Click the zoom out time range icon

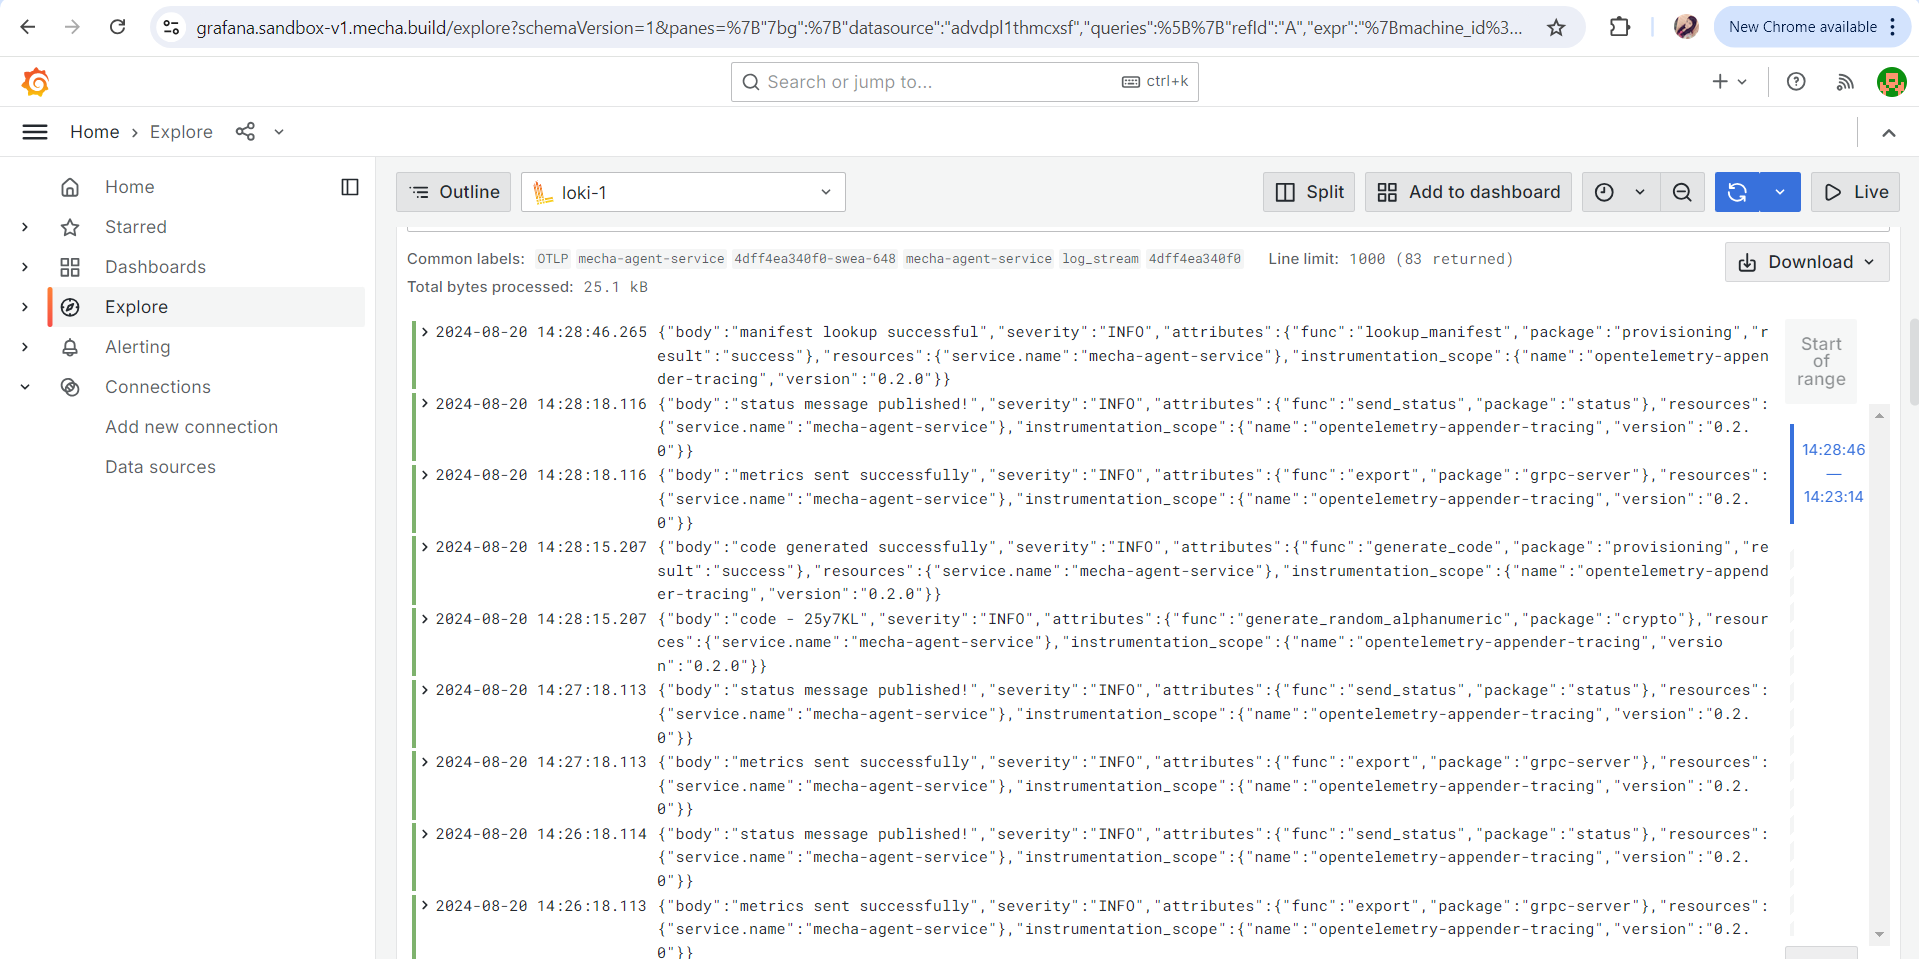click(x=1682, y=192)
